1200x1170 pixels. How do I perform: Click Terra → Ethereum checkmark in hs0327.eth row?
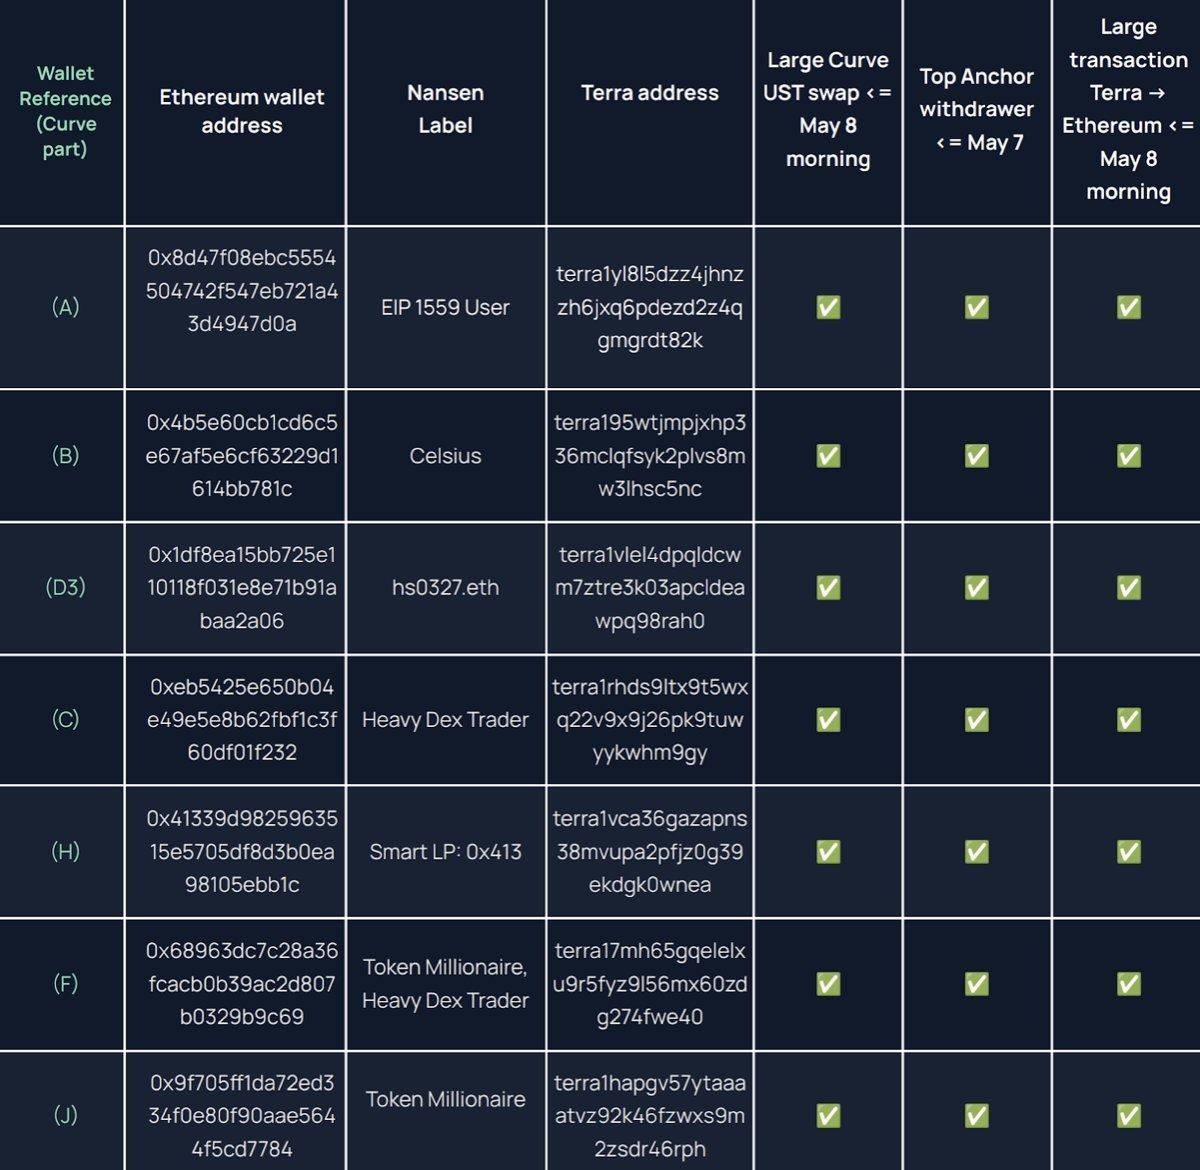(x=1129, y=588)
